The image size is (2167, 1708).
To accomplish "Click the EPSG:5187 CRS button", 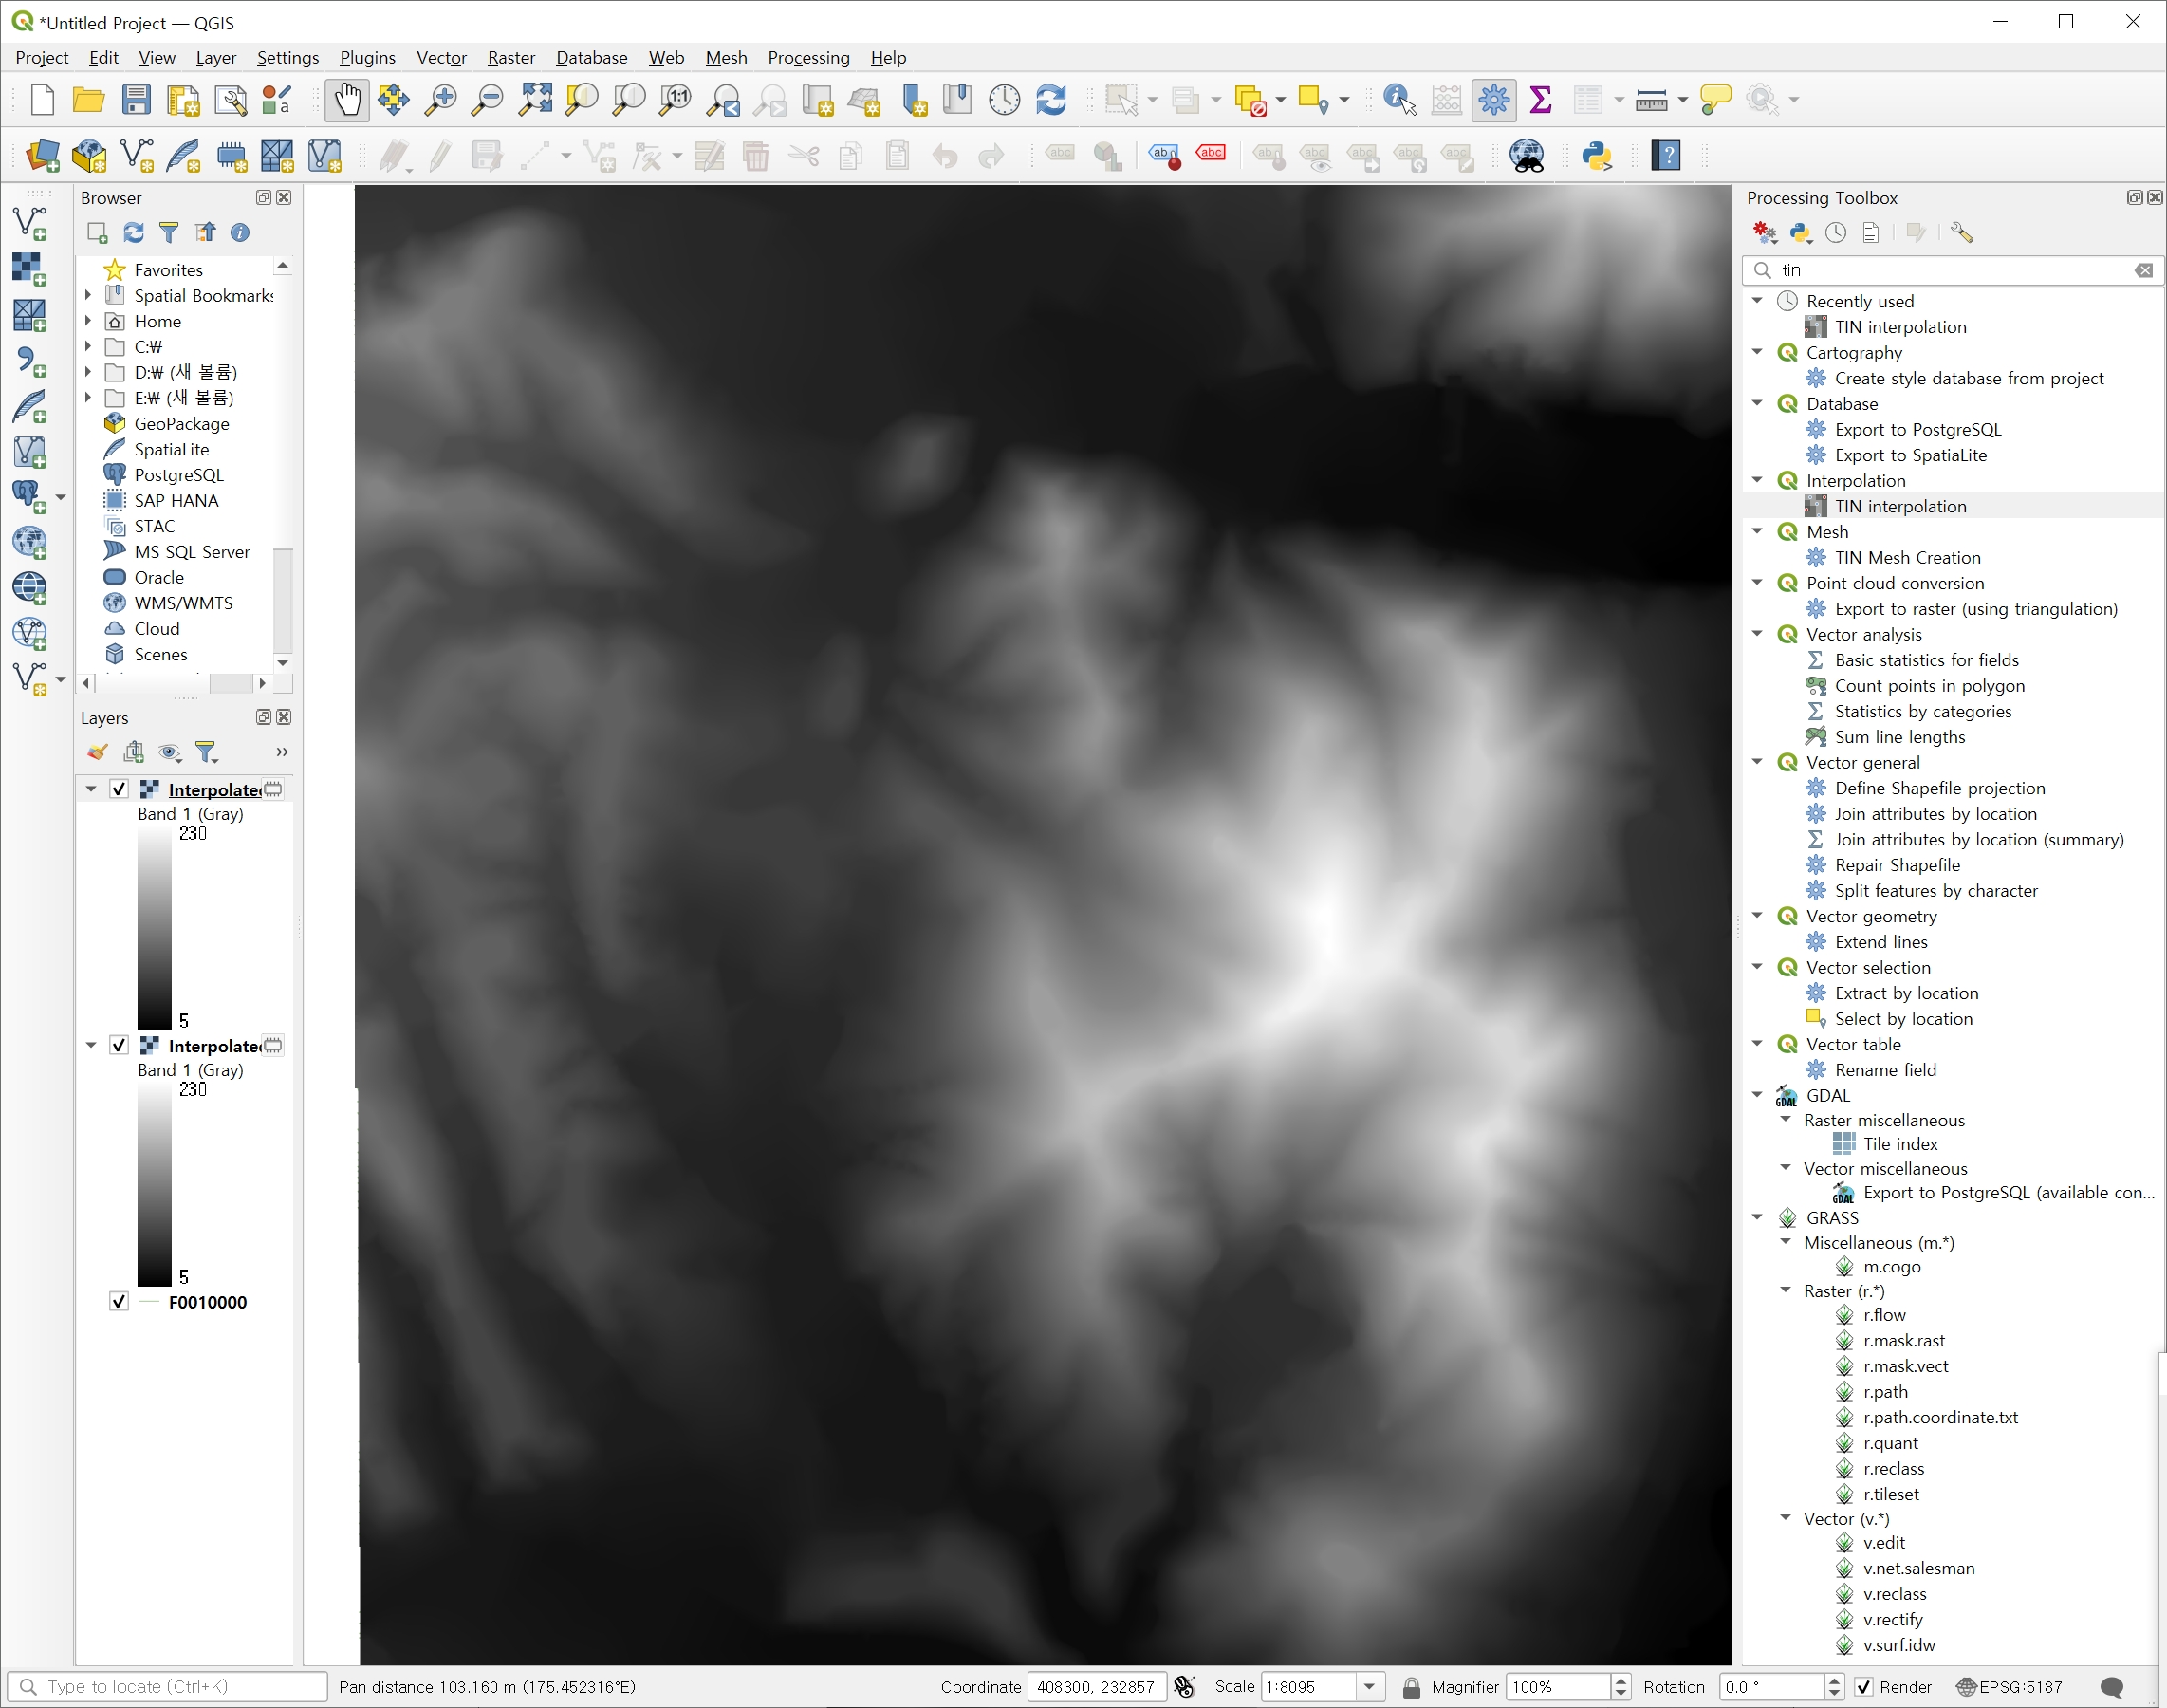I will point(2010,1687).
